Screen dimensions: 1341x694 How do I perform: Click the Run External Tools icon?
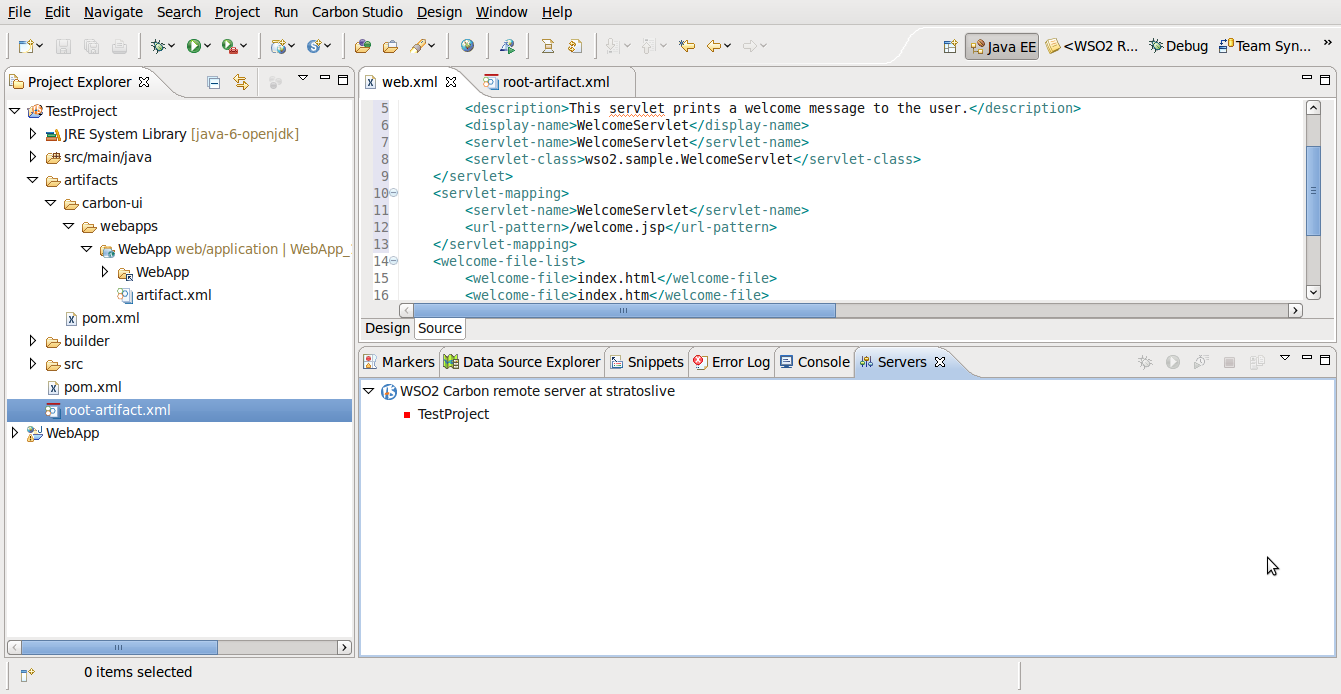(x=229, y=46)
